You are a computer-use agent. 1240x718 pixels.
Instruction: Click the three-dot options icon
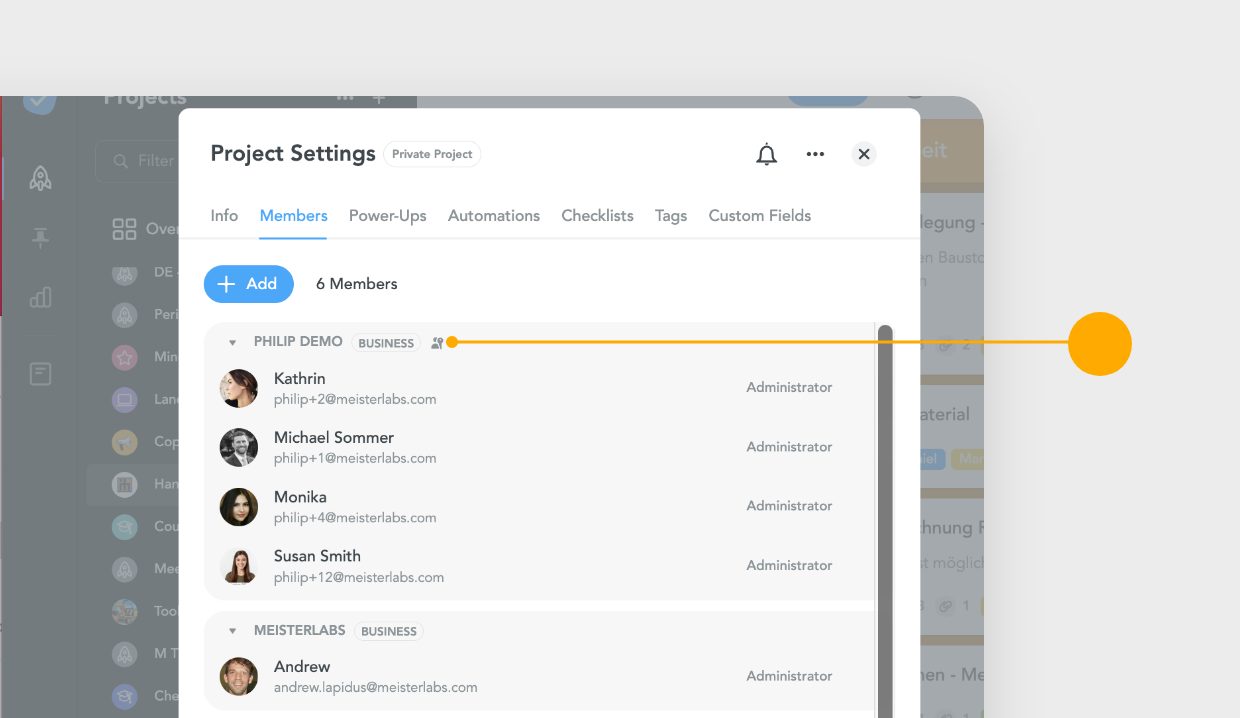pyautogui.click(x=815, y=154)
